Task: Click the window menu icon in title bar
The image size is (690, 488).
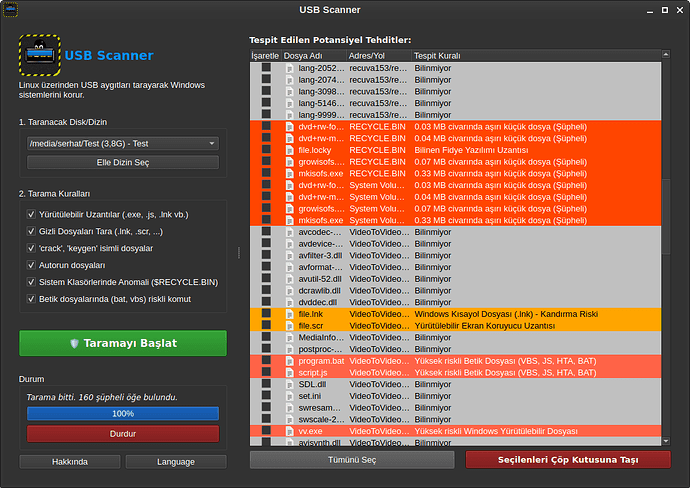Action: (11, 10)
